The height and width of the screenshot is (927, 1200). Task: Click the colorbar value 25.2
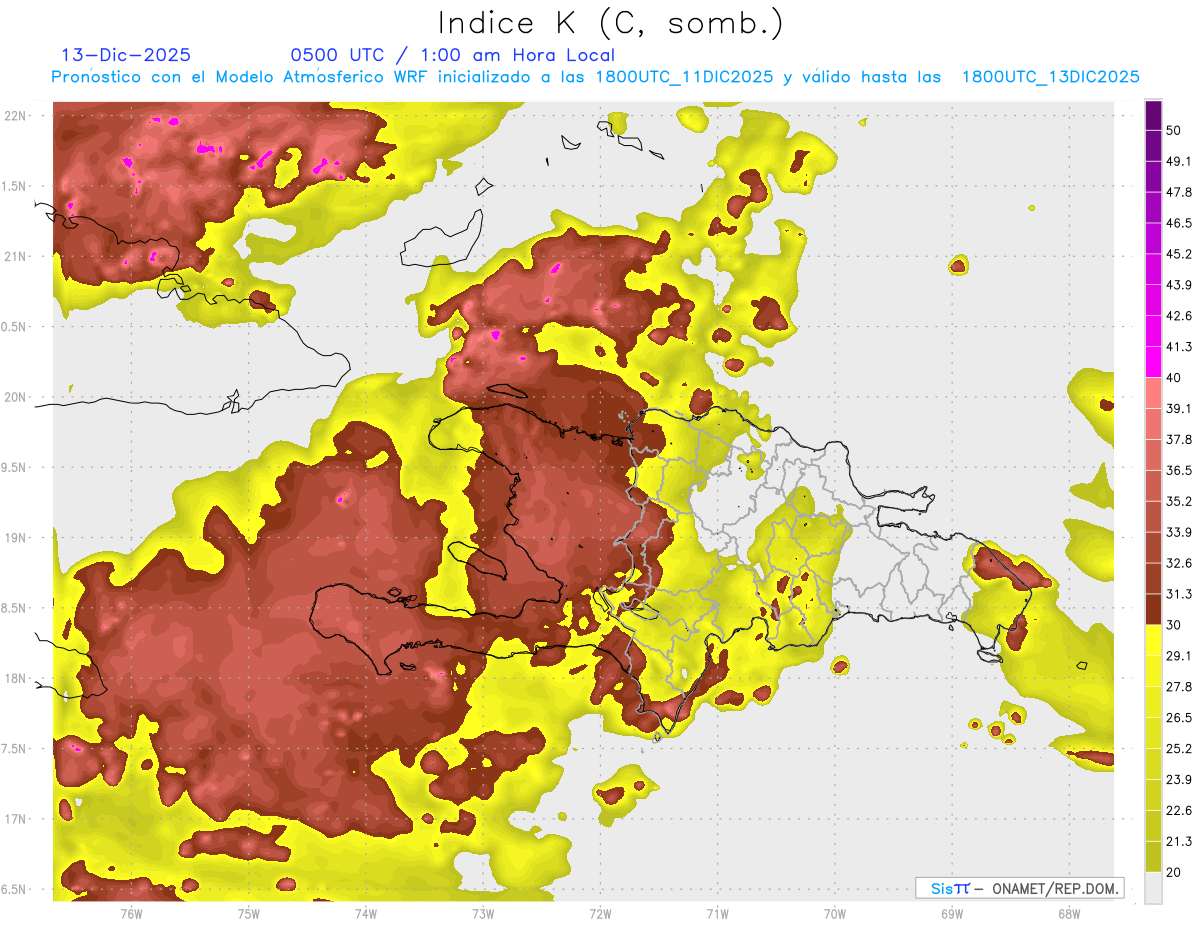point(1179,748)
